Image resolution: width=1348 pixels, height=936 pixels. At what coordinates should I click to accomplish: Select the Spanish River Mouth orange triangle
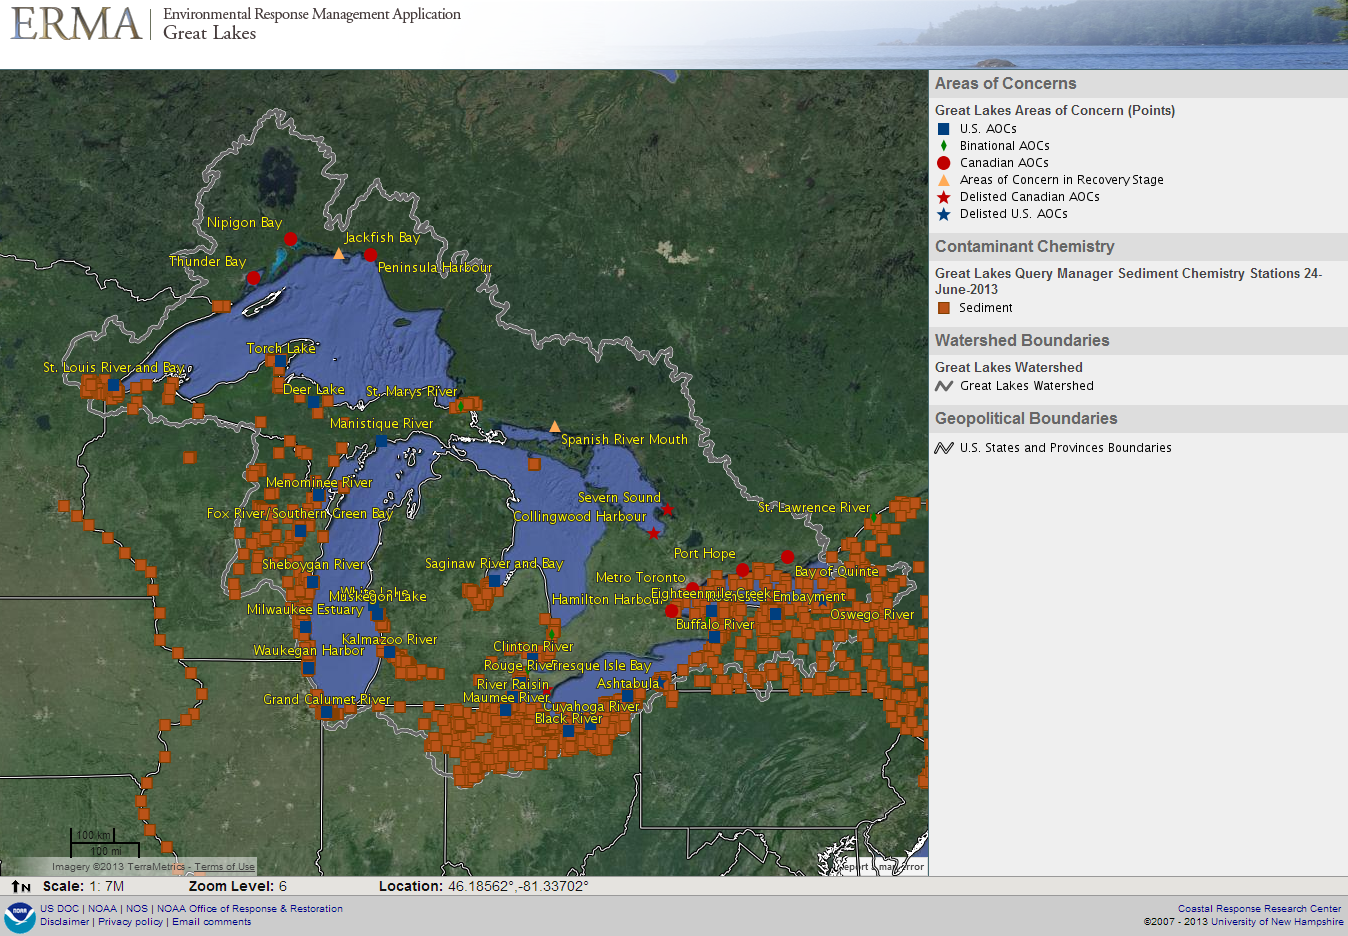click(x=555, y=427)
